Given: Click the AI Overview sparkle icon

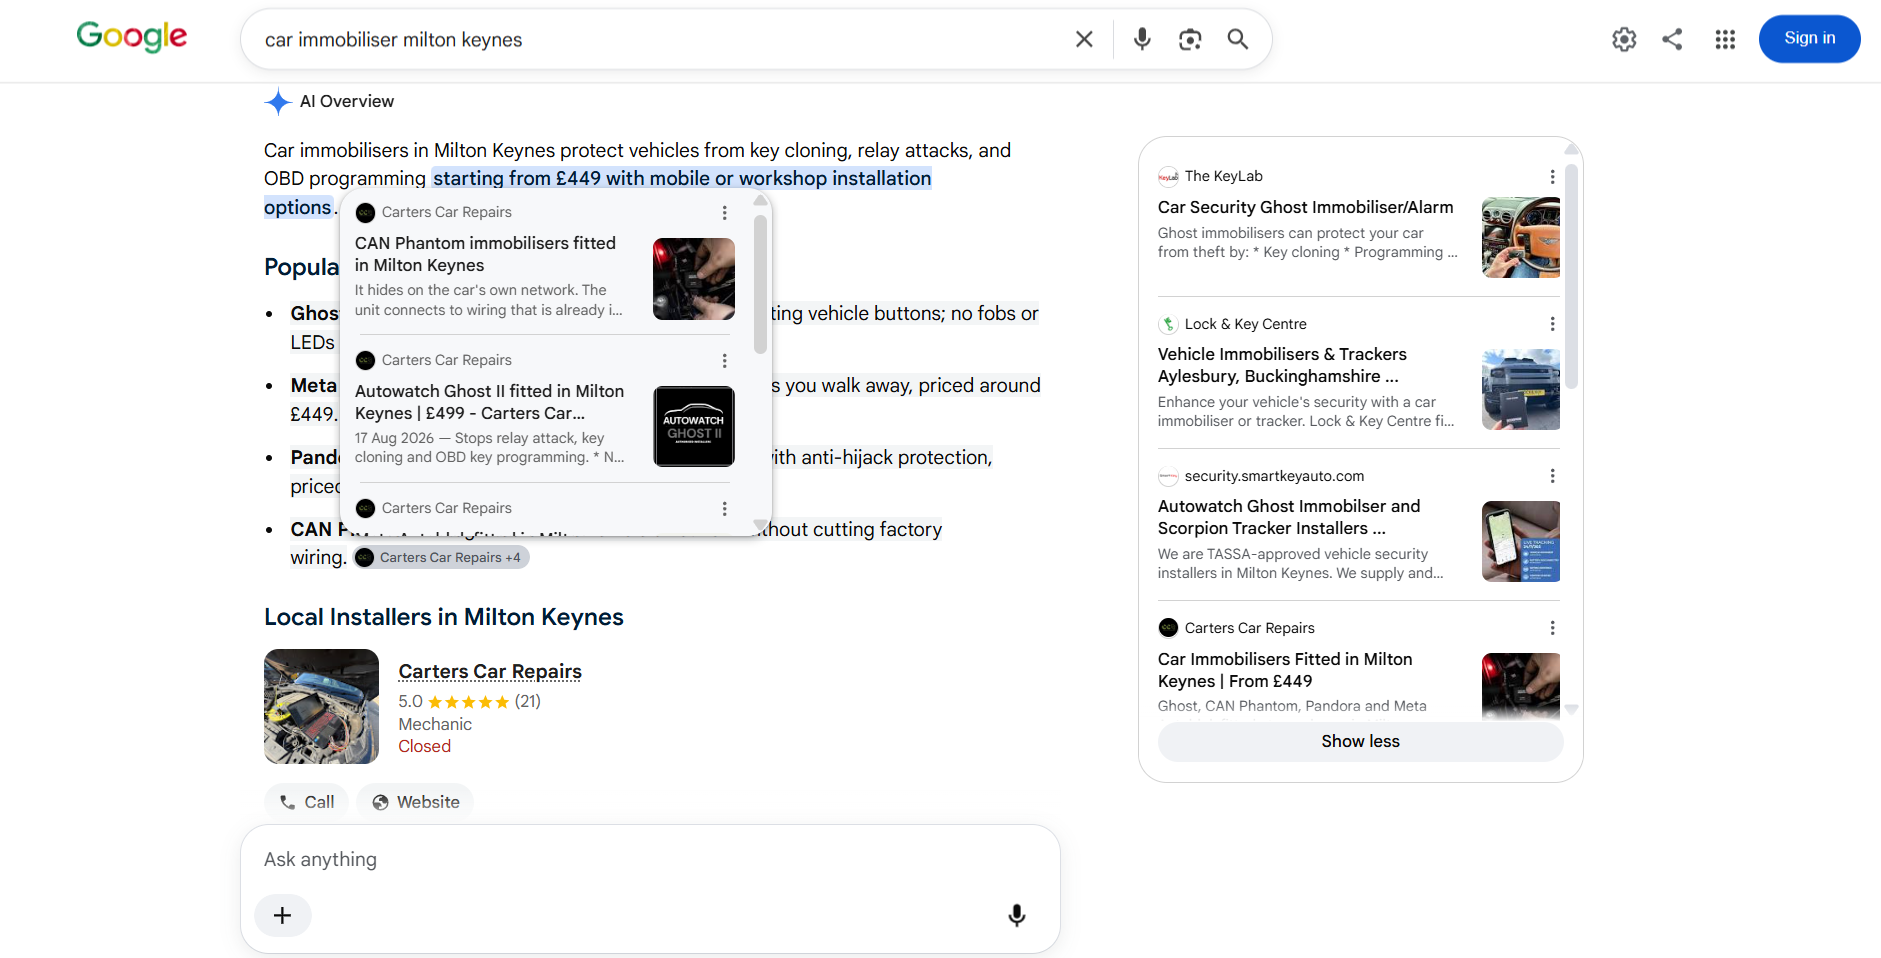Looking at the screenshot, I should [x=278, y=101].
